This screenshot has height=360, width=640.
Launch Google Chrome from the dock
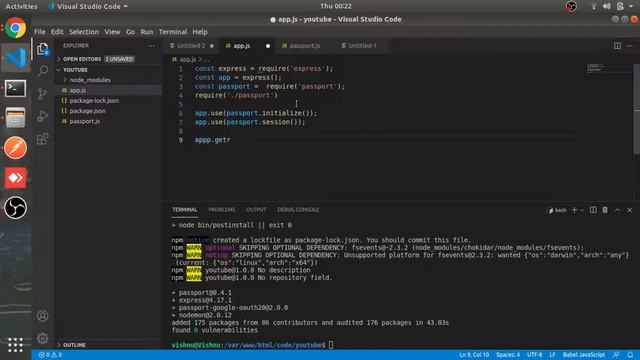click(x=16, y=28)
